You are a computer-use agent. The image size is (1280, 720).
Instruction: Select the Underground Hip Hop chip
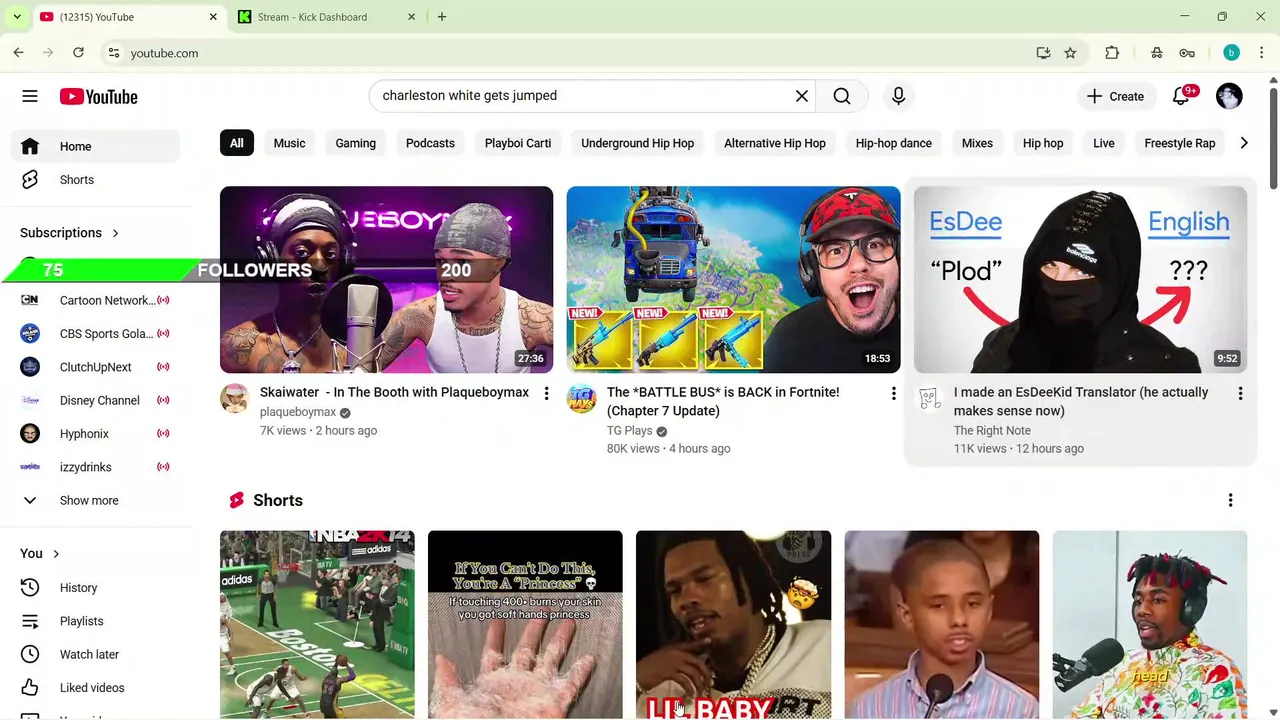coord(637,143)
